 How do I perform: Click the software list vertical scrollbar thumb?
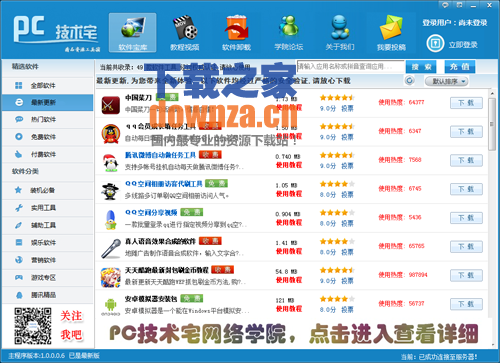(x=492, y=124)
